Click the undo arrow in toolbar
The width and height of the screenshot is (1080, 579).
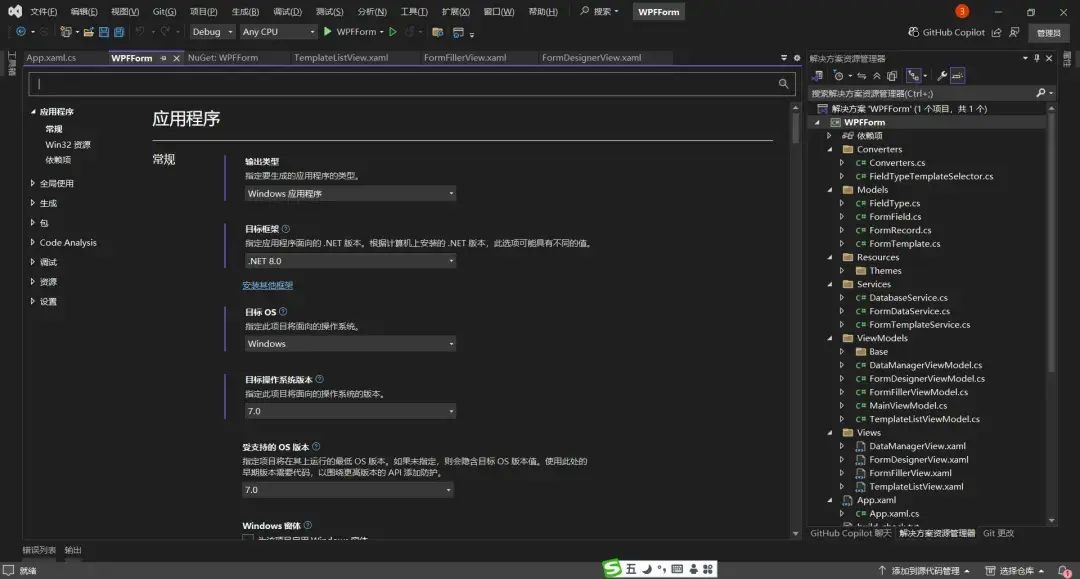pos(140,32)
